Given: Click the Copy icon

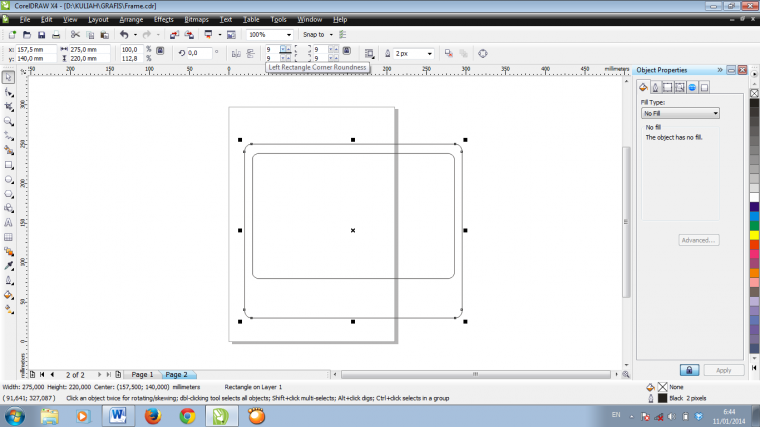Looking at the screenshot, I should (x=90, y=35).
